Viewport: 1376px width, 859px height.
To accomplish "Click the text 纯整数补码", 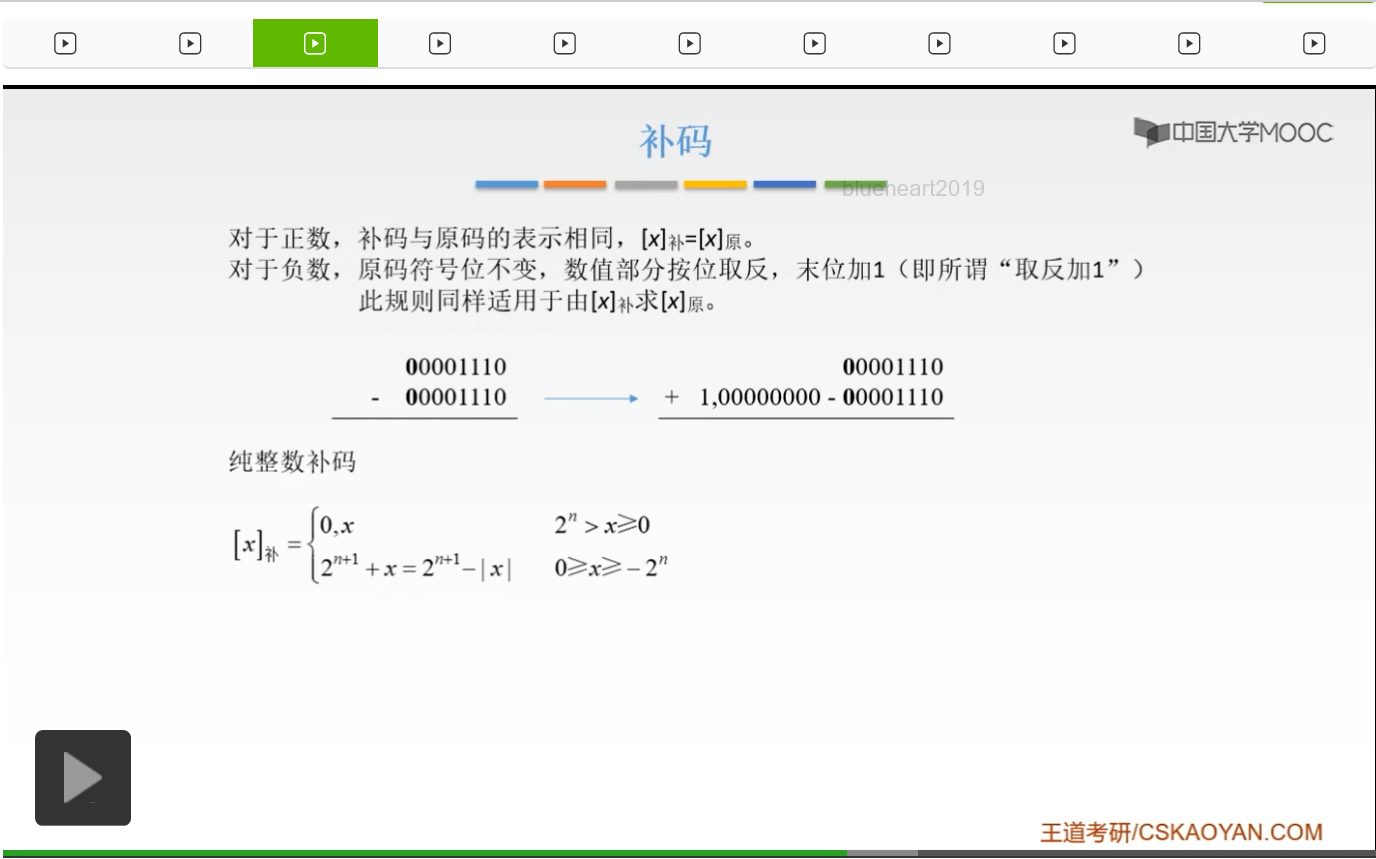I will [292, 462].
